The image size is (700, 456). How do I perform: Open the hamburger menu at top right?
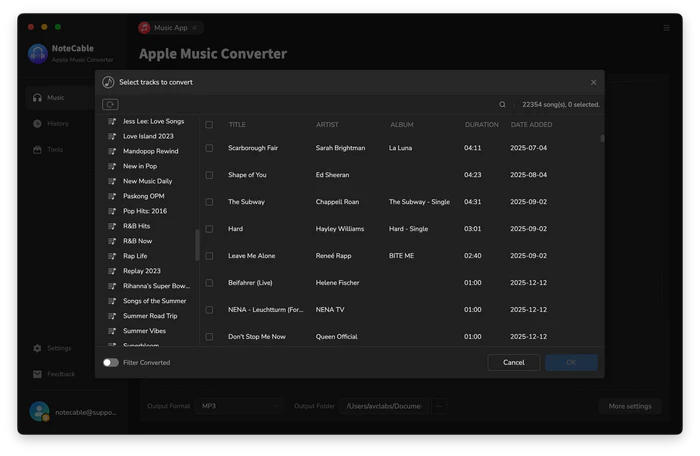point(666,28)
